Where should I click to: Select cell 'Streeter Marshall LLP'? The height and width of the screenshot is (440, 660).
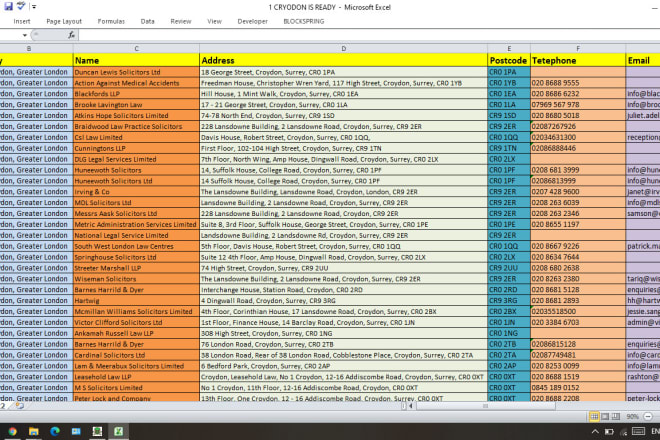pos(136,268)
